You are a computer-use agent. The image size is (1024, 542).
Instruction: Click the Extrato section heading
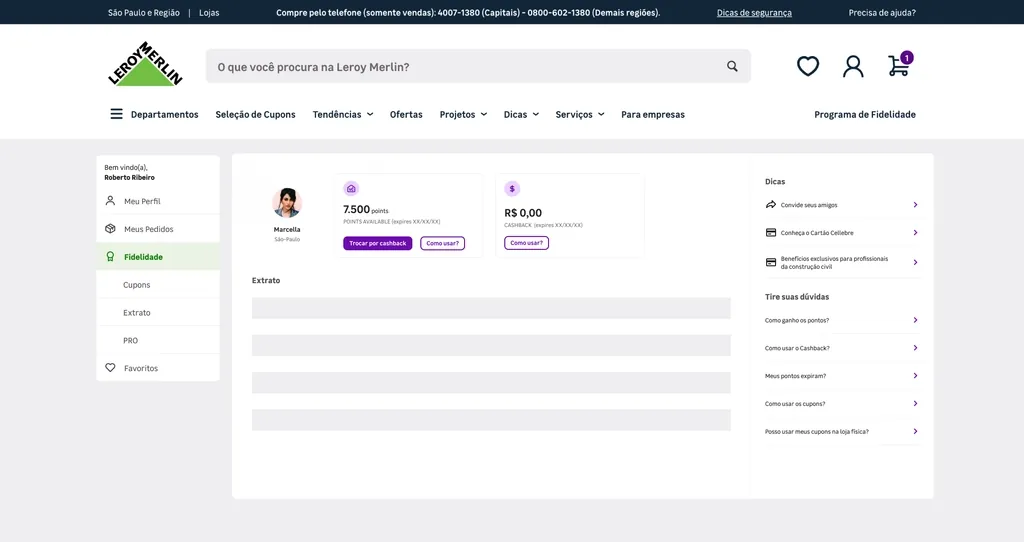(x=266, y=280)
